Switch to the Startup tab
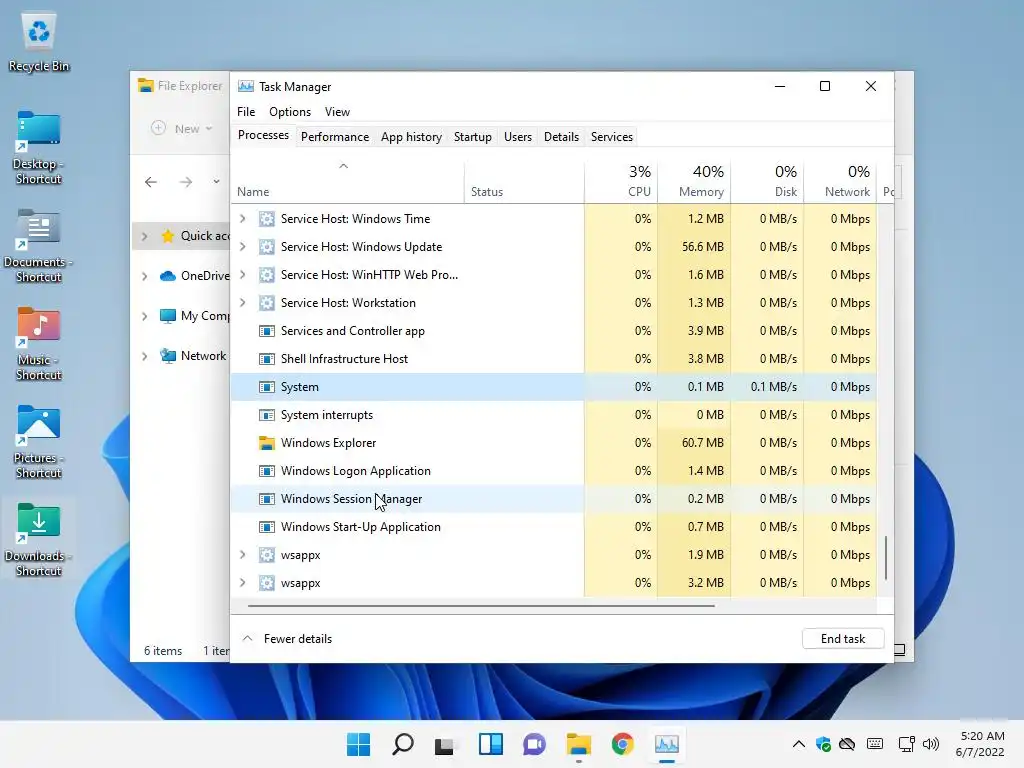 [x=473, y=136]
